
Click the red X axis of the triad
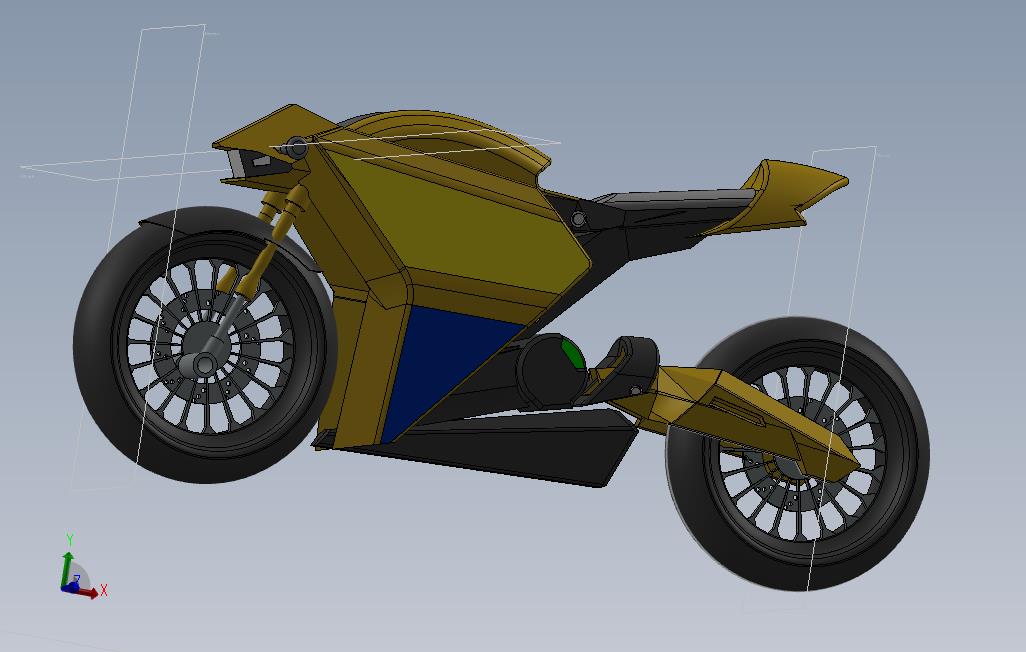click(x=90, y=593)
